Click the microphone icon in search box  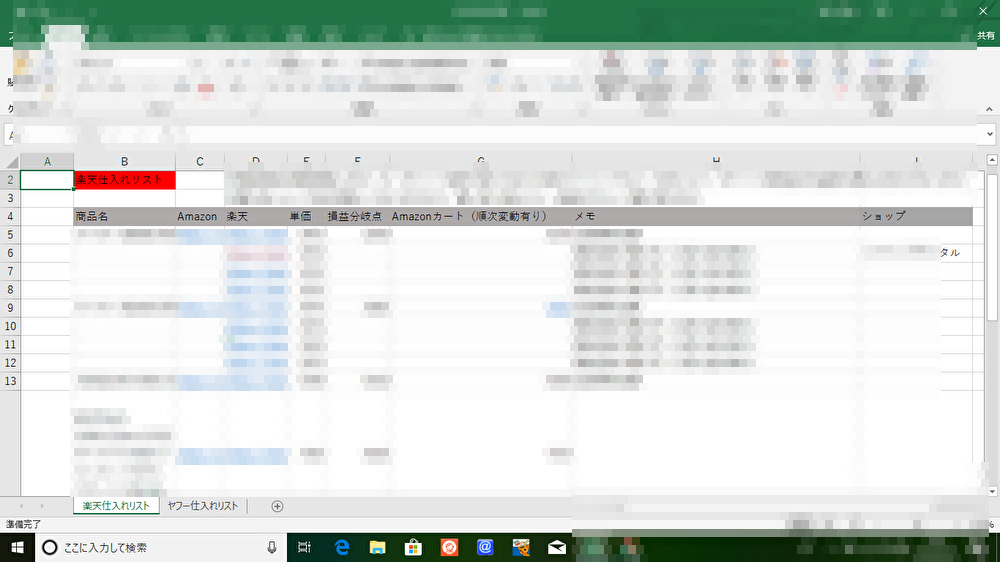click(271, 547)
